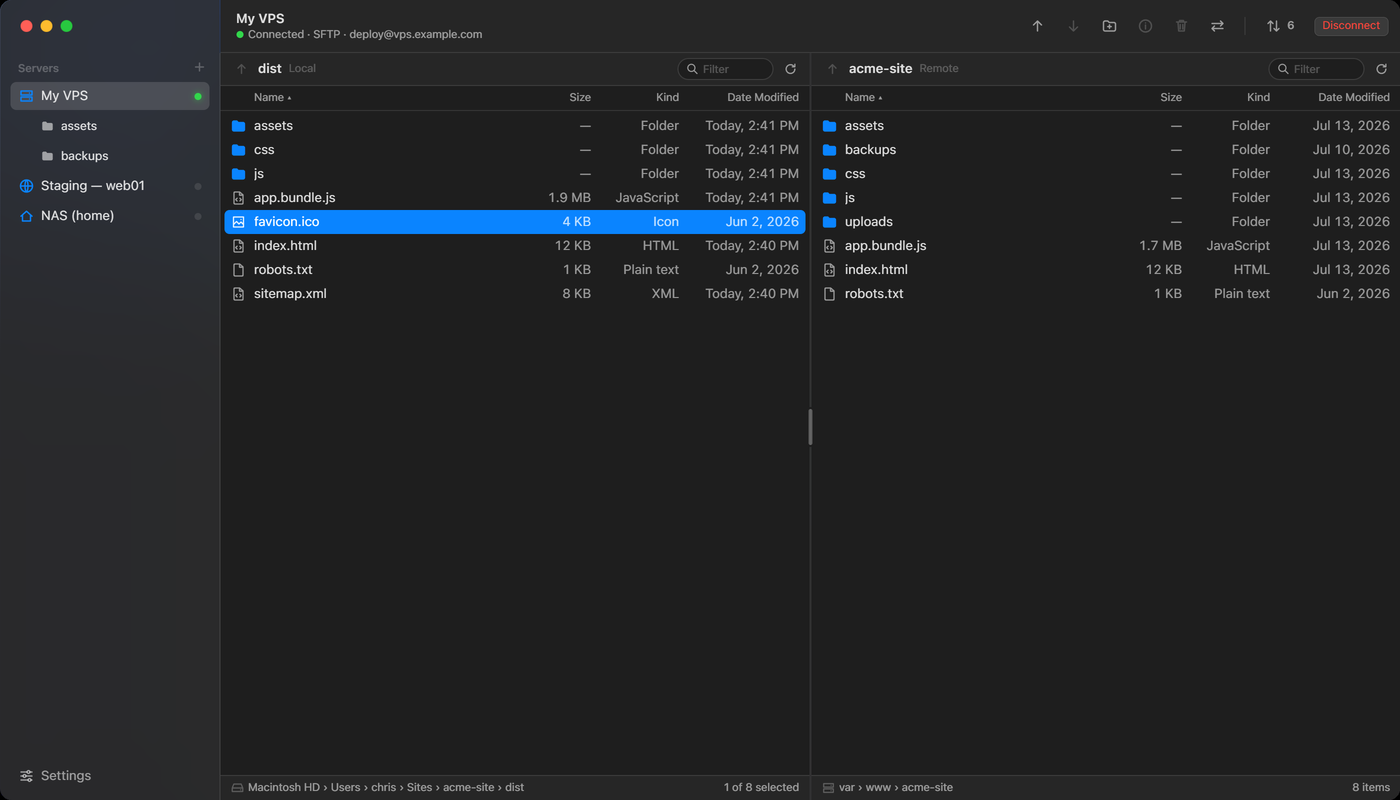Select the NAS (home) server
This screenshot has height=800, width=1400.
point(110,216)
